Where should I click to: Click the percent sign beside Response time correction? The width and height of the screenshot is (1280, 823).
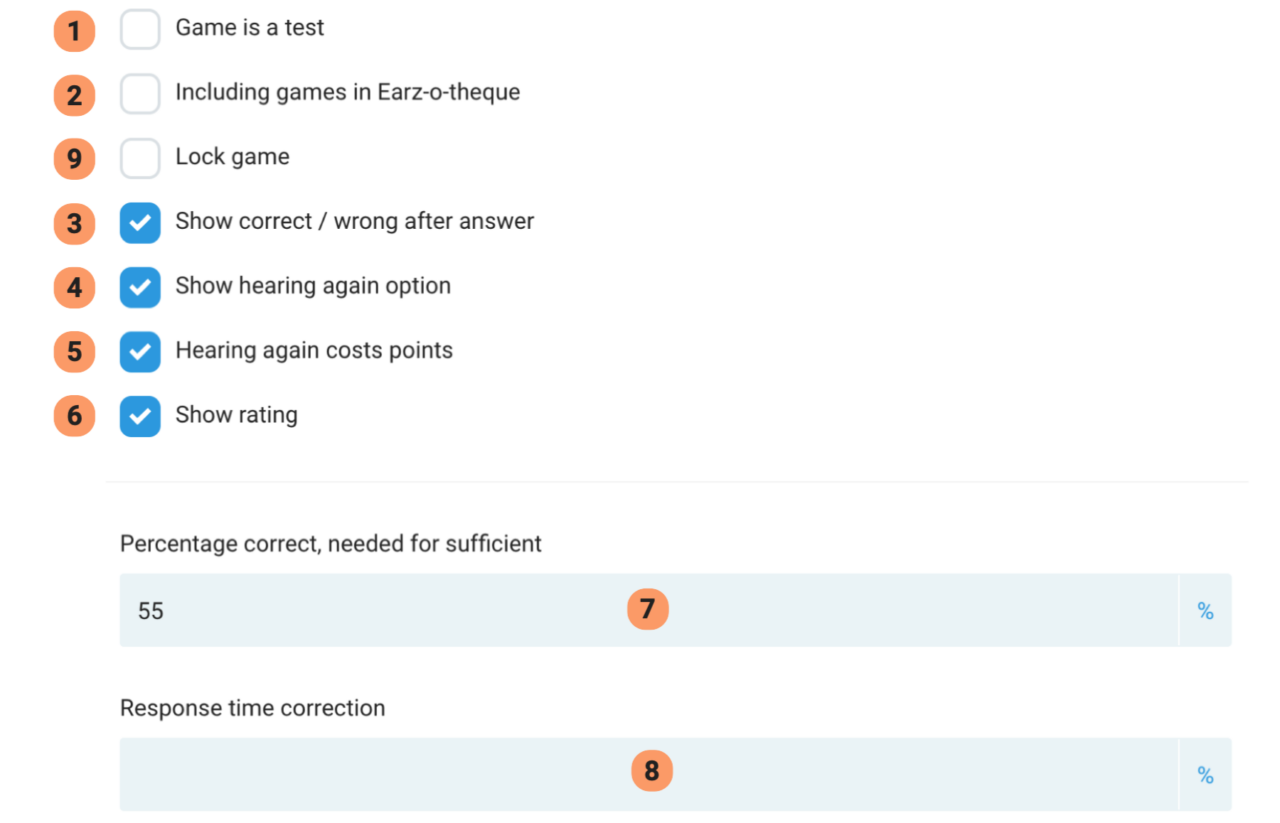click(1205, 775)
